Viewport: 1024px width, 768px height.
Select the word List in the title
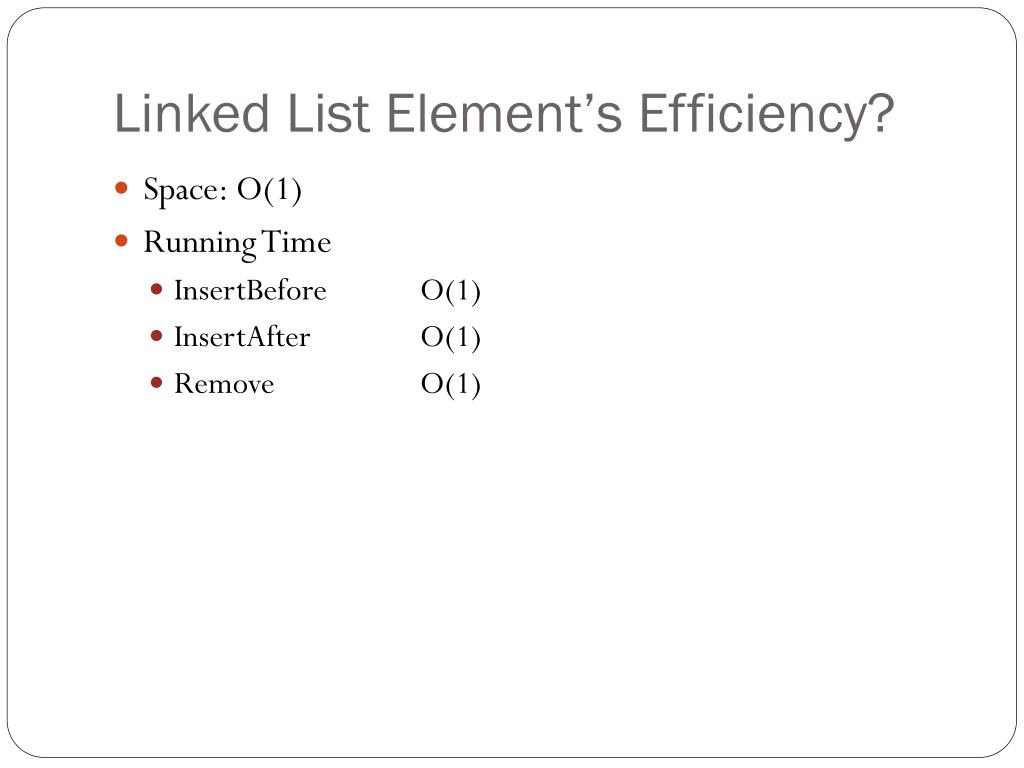[x=328, y=113]
